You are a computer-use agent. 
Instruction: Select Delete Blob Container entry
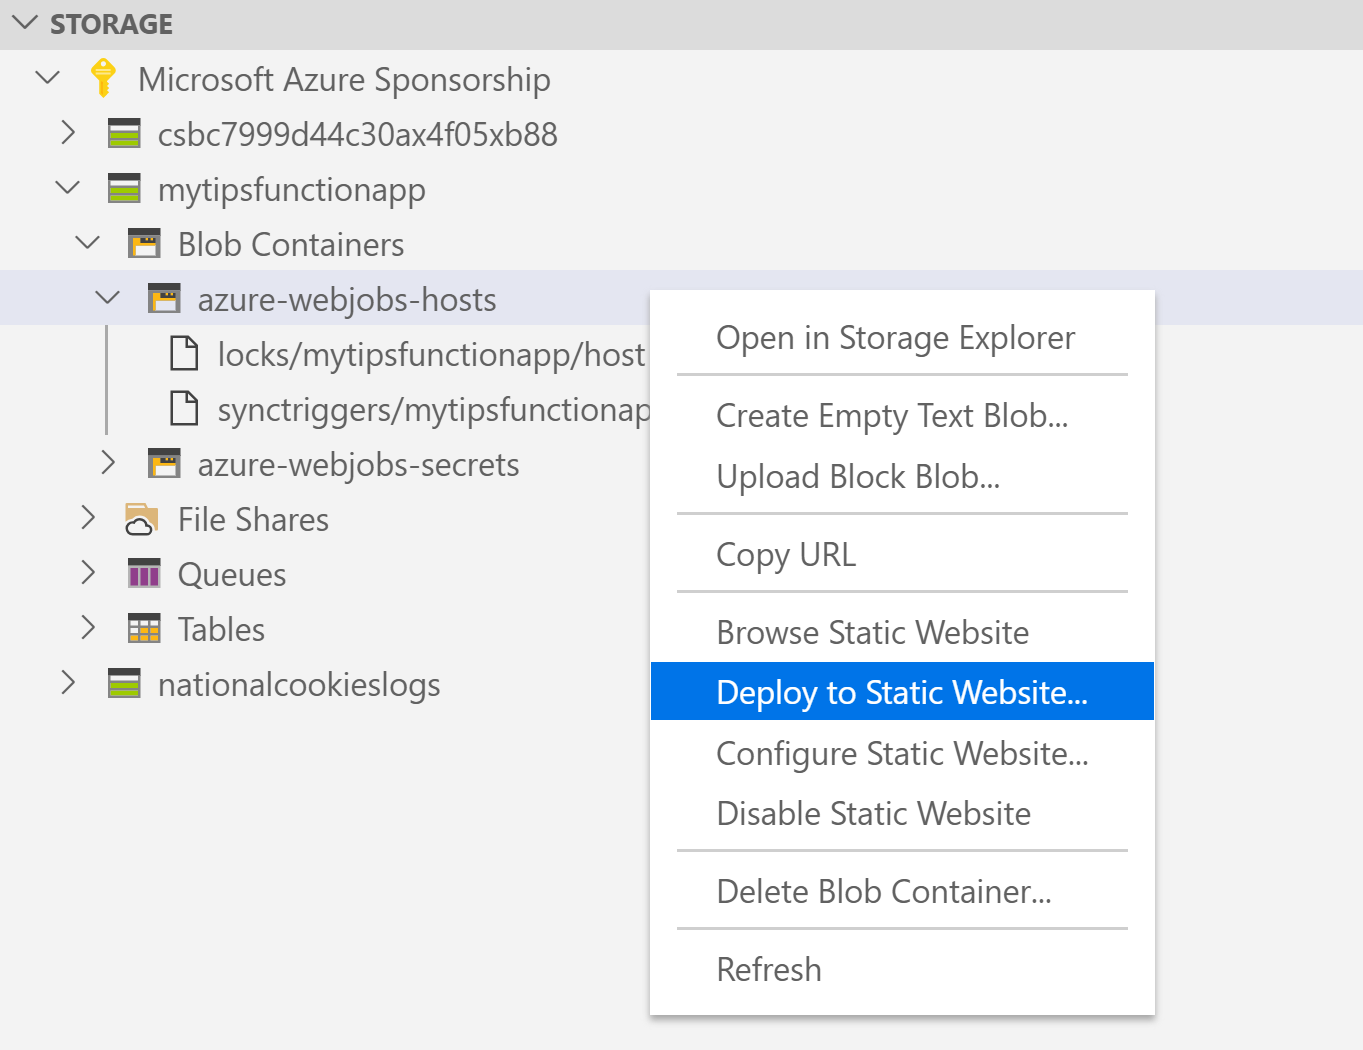(x=884, y=891)
